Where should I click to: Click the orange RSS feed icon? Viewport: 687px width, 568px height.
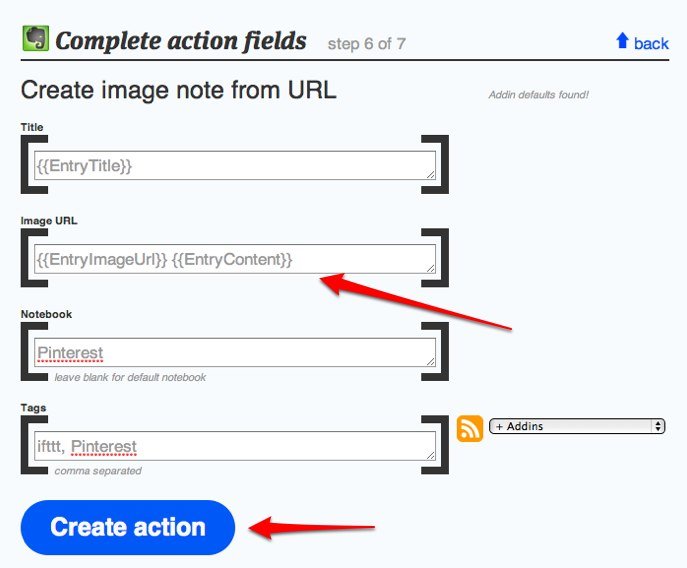click(470, 428)
